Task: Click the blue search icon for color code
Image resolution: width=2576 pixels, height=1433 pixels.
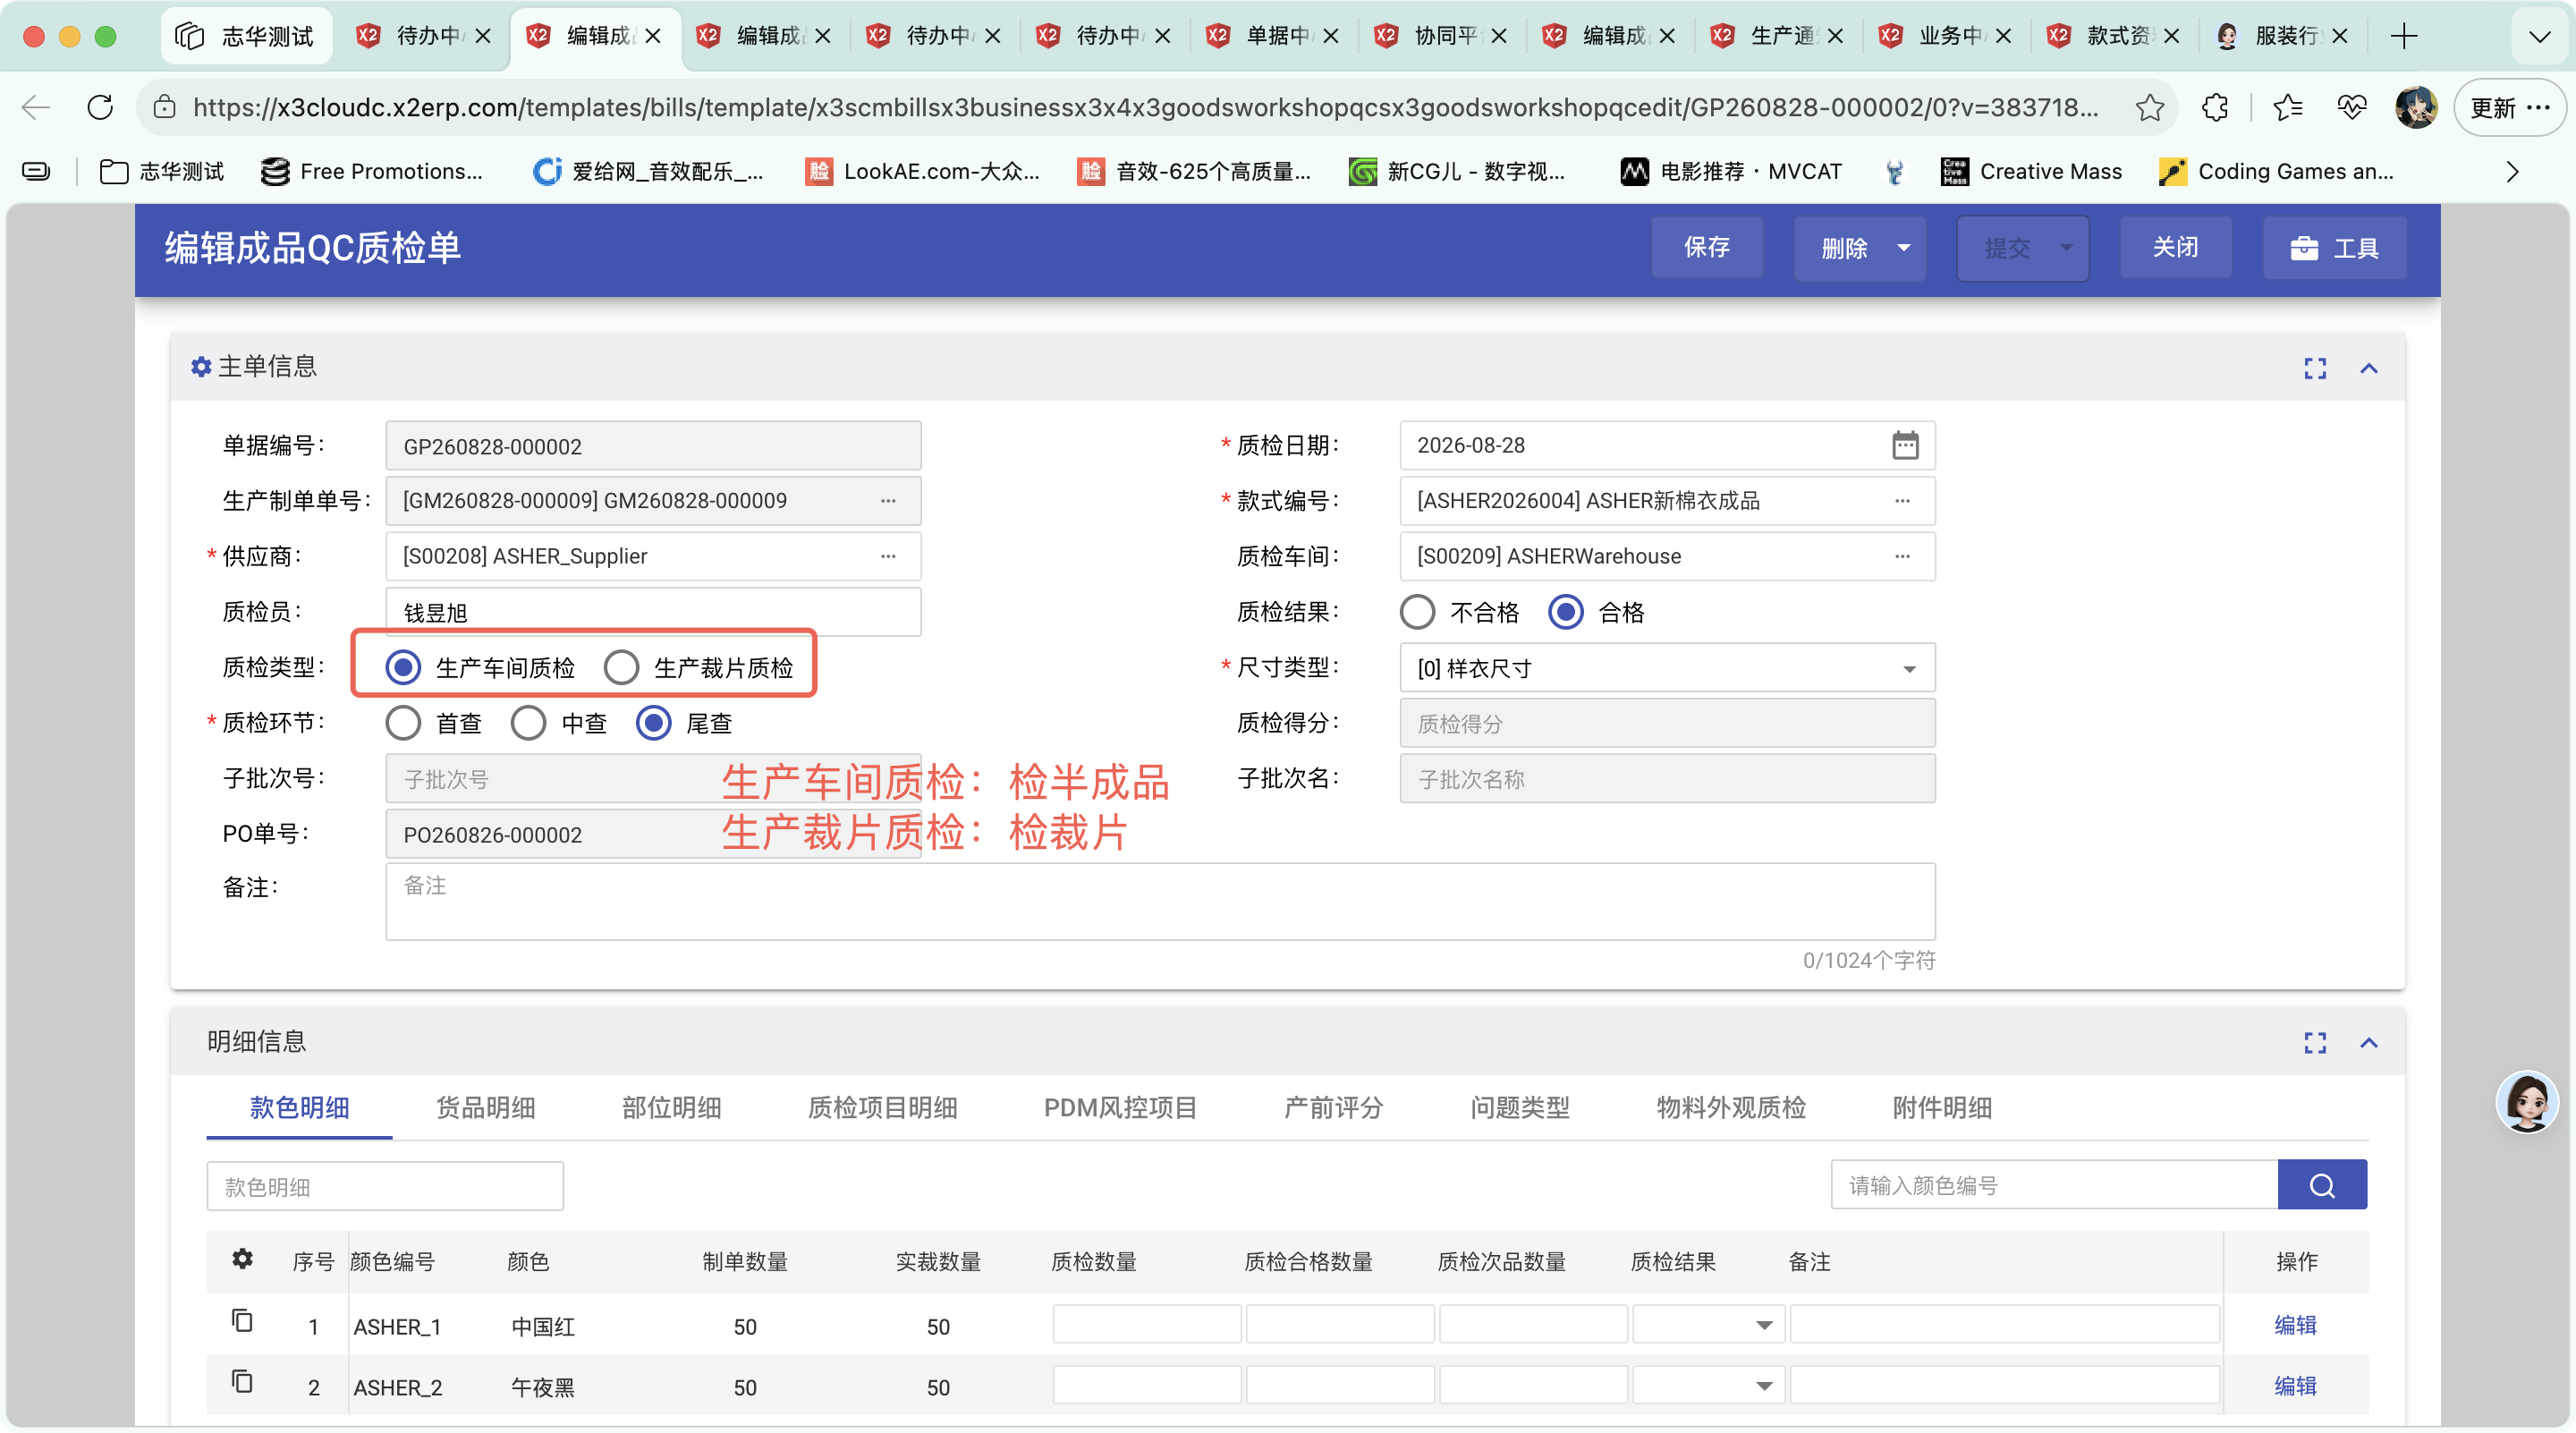Action: coord(2322,1185)
